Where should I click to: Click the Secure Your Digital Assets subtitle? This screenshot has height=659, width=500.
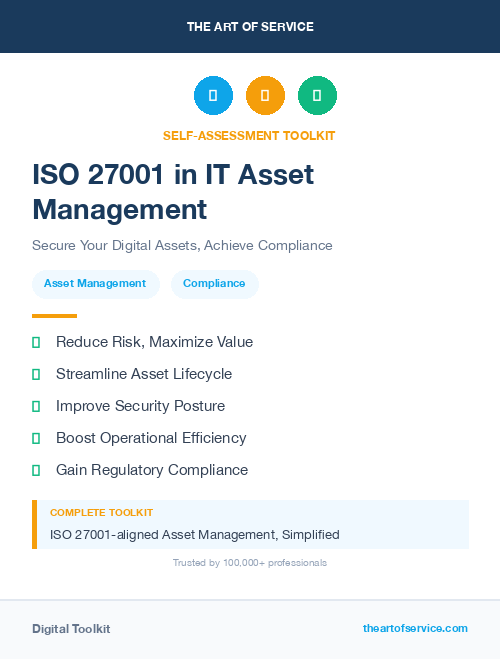(182, 245)
